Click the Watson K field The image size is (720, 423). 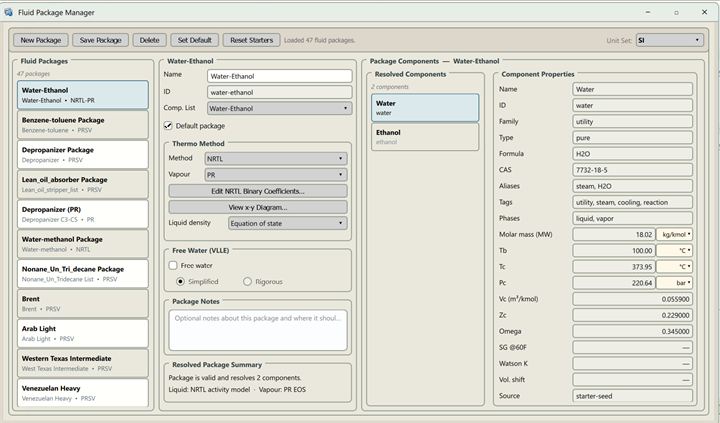point(632,363)
